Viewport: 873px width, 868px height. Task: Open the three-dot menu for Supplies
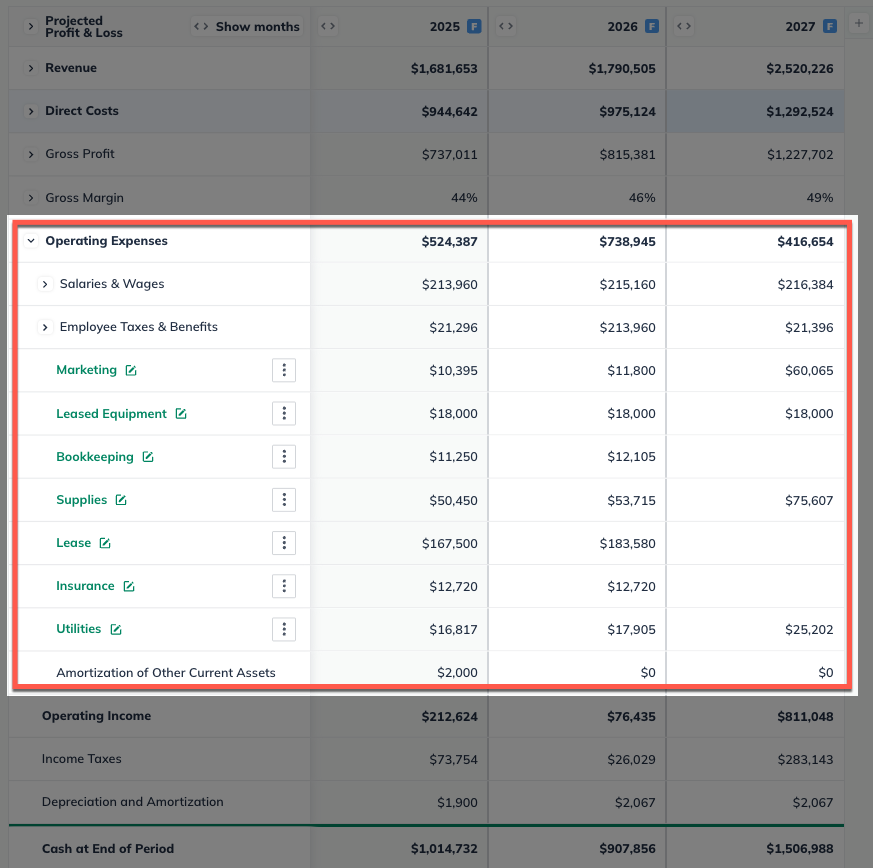coord(284,499)
